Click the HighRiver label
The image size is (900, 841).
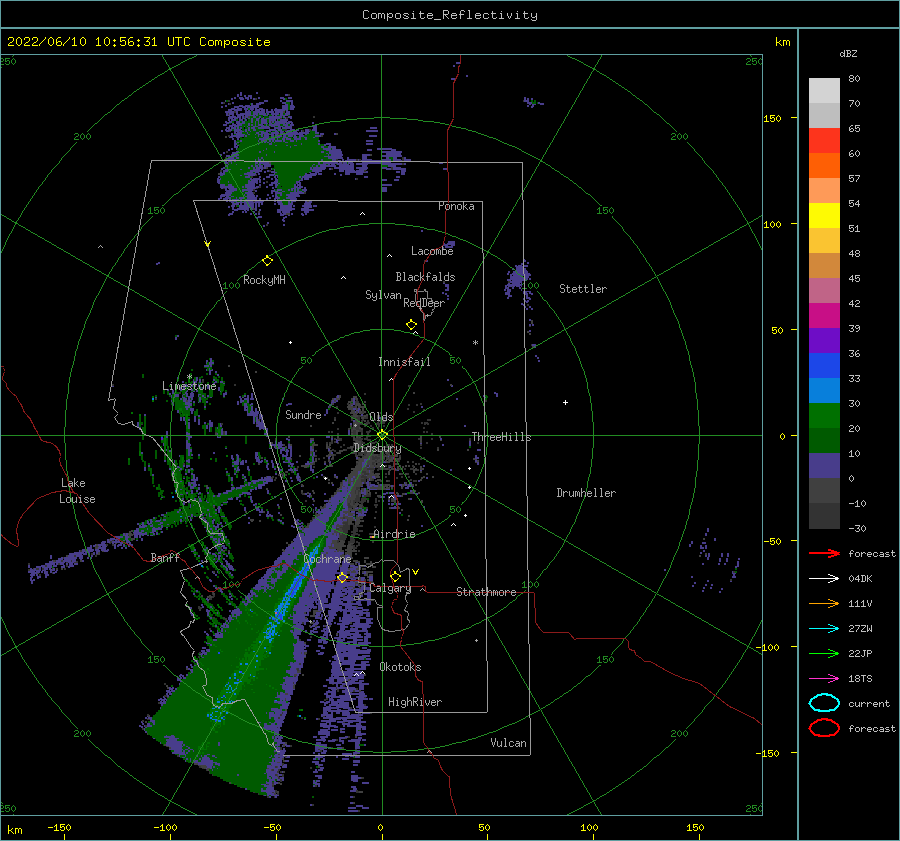(x=415, y=702)
